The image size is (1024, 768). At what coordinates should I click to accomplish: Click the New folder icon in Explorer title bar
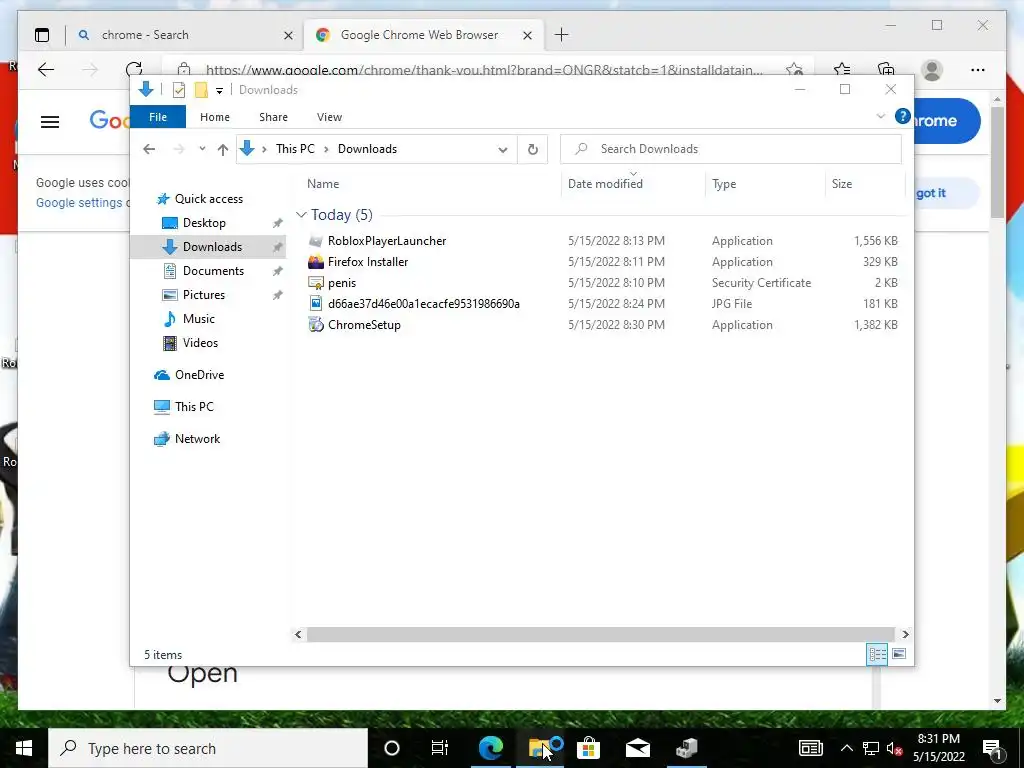[x=201, y=90]
